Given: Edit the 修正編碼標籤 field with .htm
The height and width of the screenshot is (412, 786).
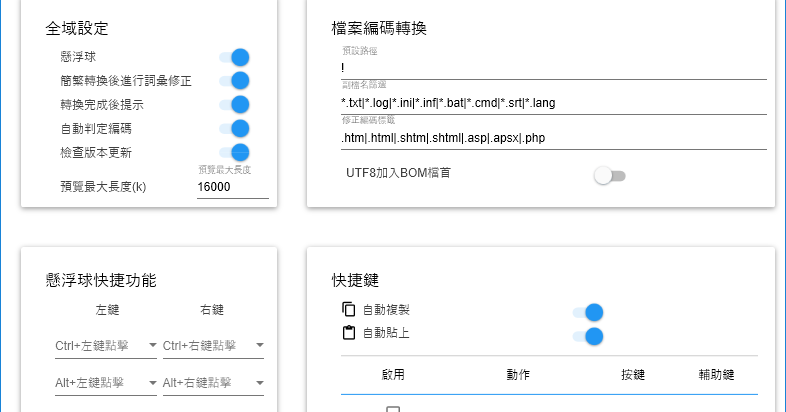Looking at the screenshot, I should coord(554,138).
